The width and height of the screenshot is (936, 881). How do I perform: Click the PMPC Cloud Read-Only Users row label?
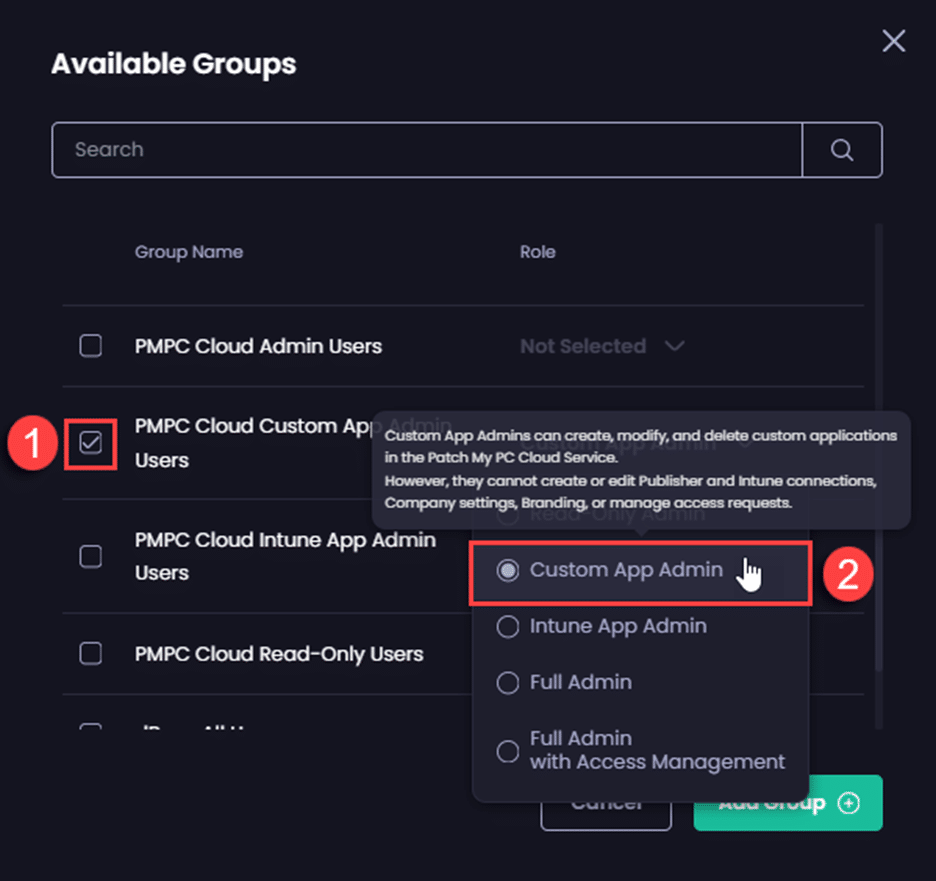click(279, 654)
